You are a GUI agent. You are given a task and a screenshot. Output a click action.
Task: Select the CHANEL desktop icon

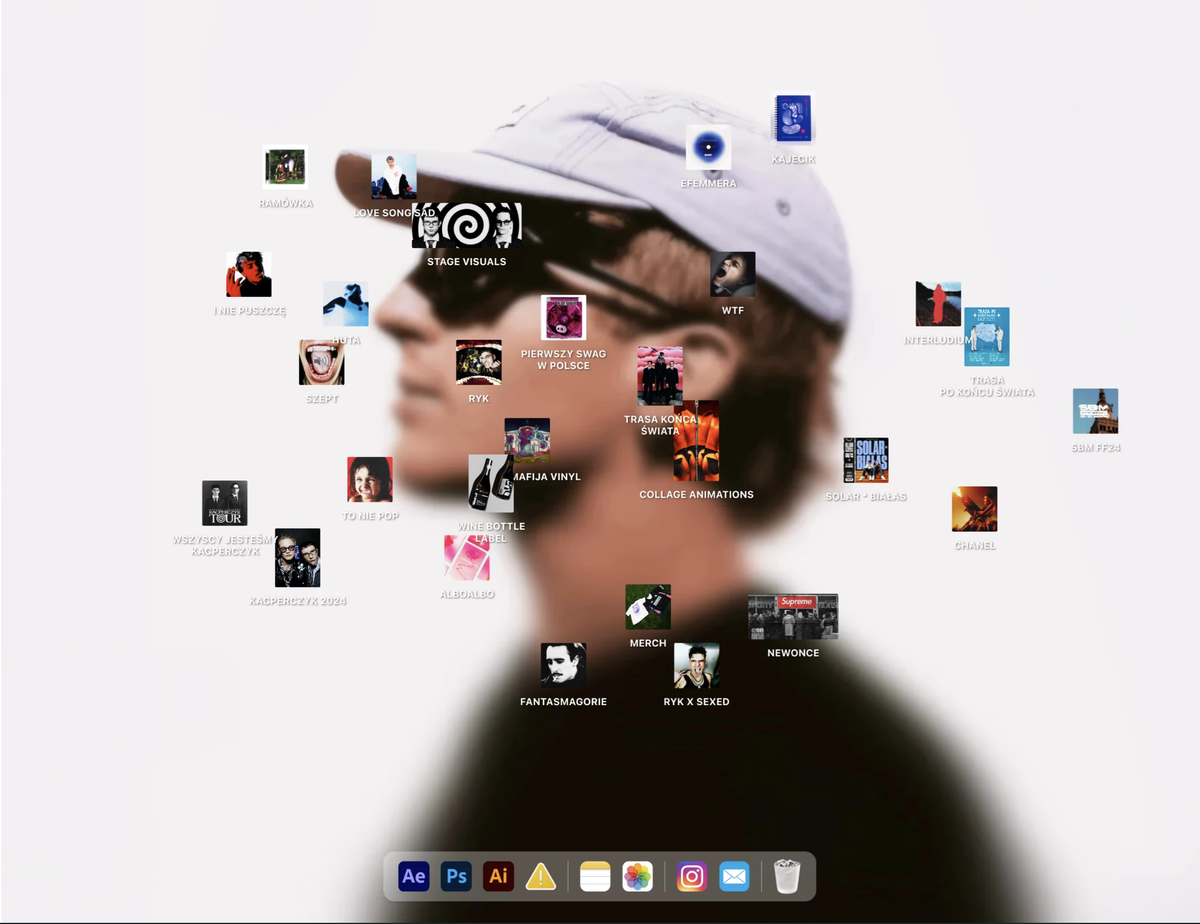pyautogui.click(x=974, y=509)
